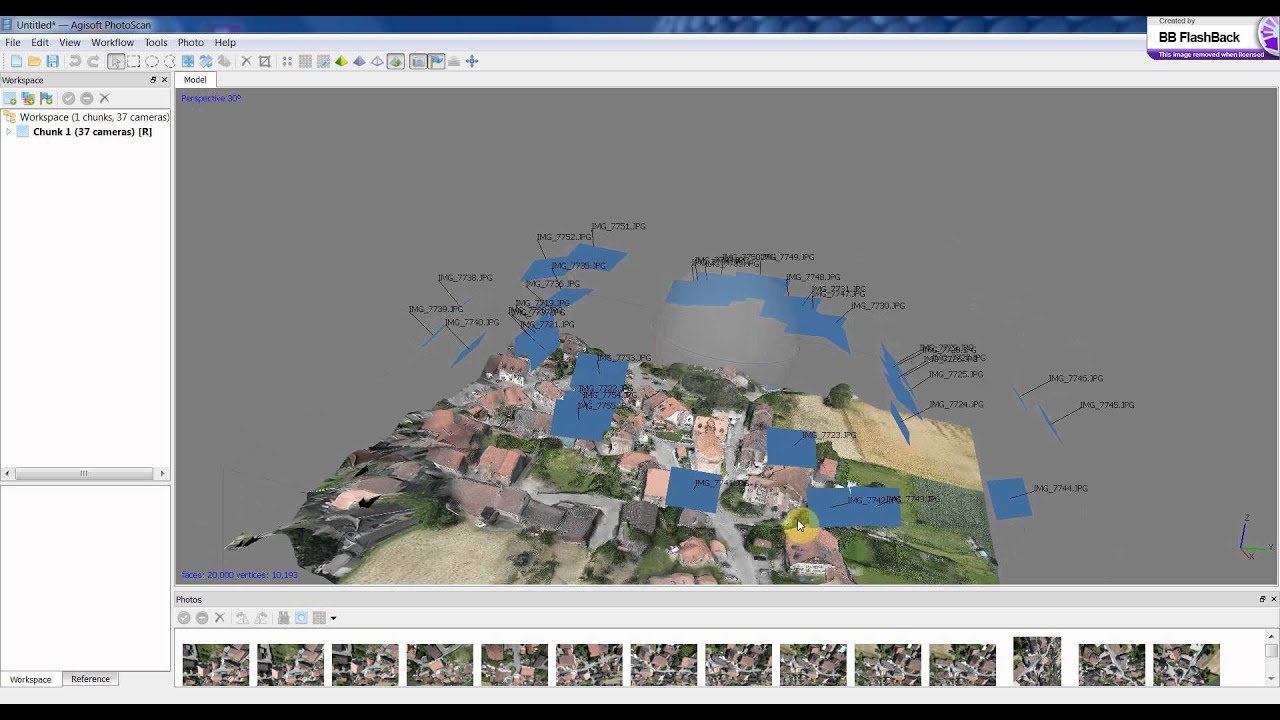Add a chunk in the Workspace toolbar
Image resolution: width=1280 pixels, height=720 pixels.
[x=10, y=98]
